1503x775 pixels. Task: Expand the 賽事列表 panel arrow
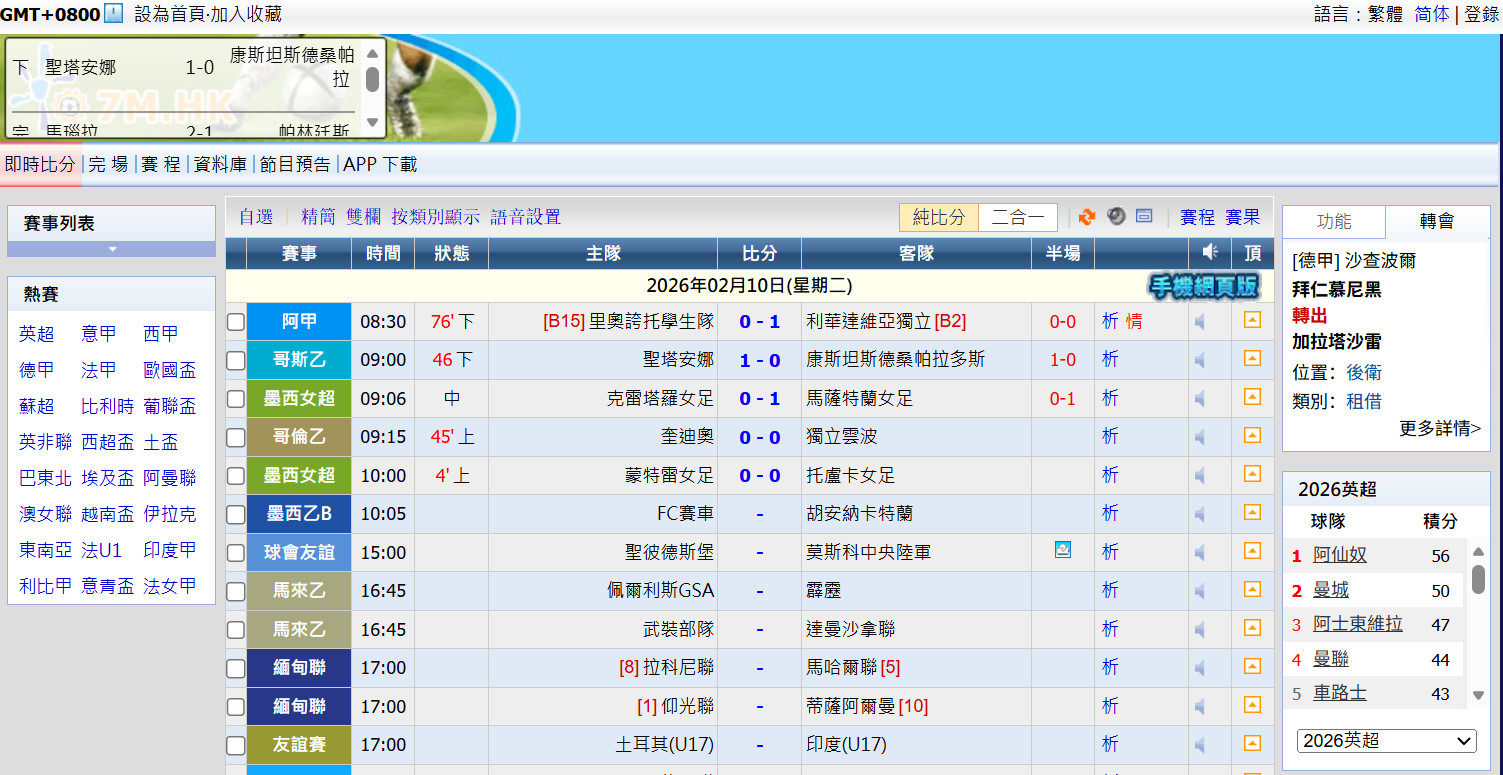pos(112,249)
